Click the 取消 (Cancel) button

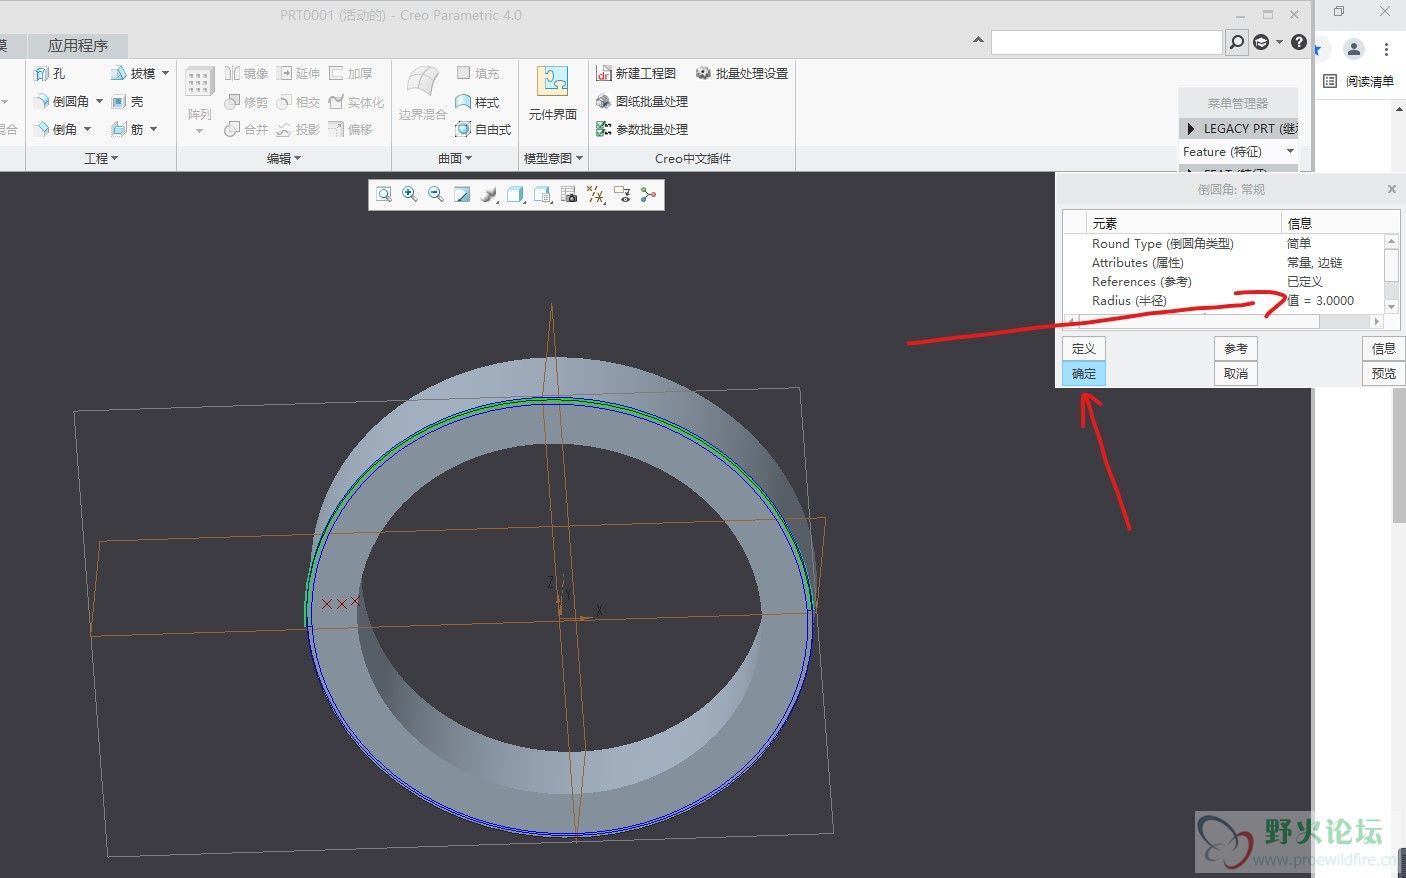click(1236, 373)
